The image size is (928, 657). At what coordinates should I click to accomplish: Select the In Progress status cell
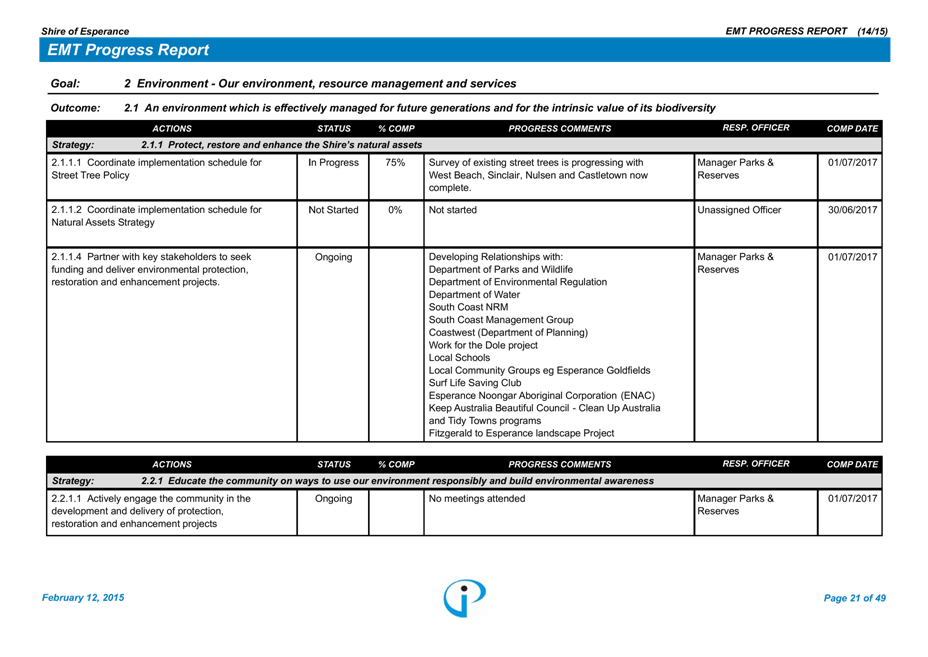tap(333, 163)
